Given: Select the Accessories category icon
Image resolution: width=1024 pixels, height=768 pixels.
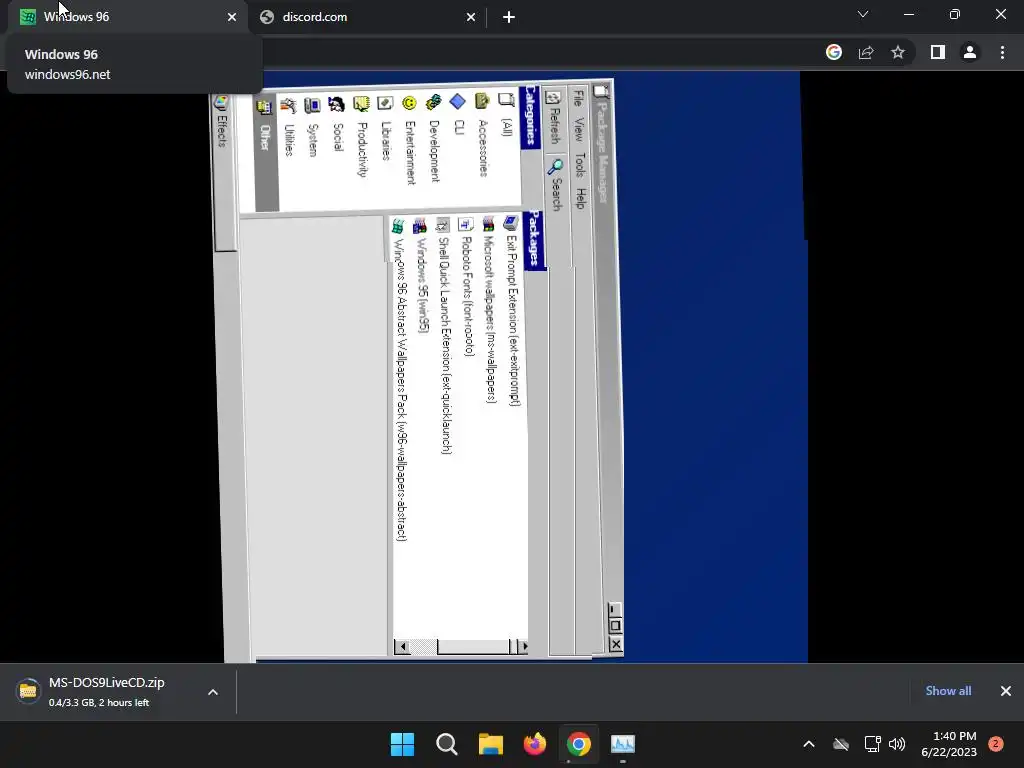Looking at the screenshot, I should point(482,101).
